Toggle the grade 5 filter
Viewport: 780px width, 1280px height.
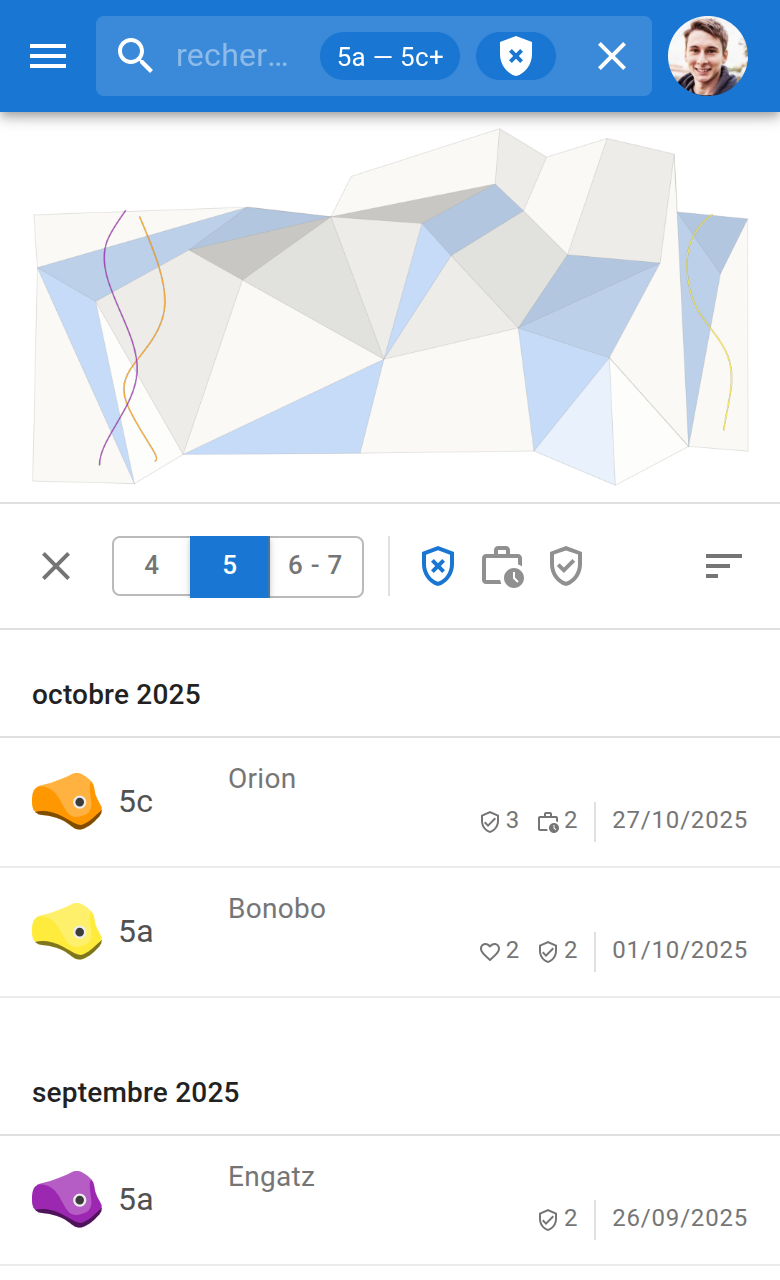230,566
